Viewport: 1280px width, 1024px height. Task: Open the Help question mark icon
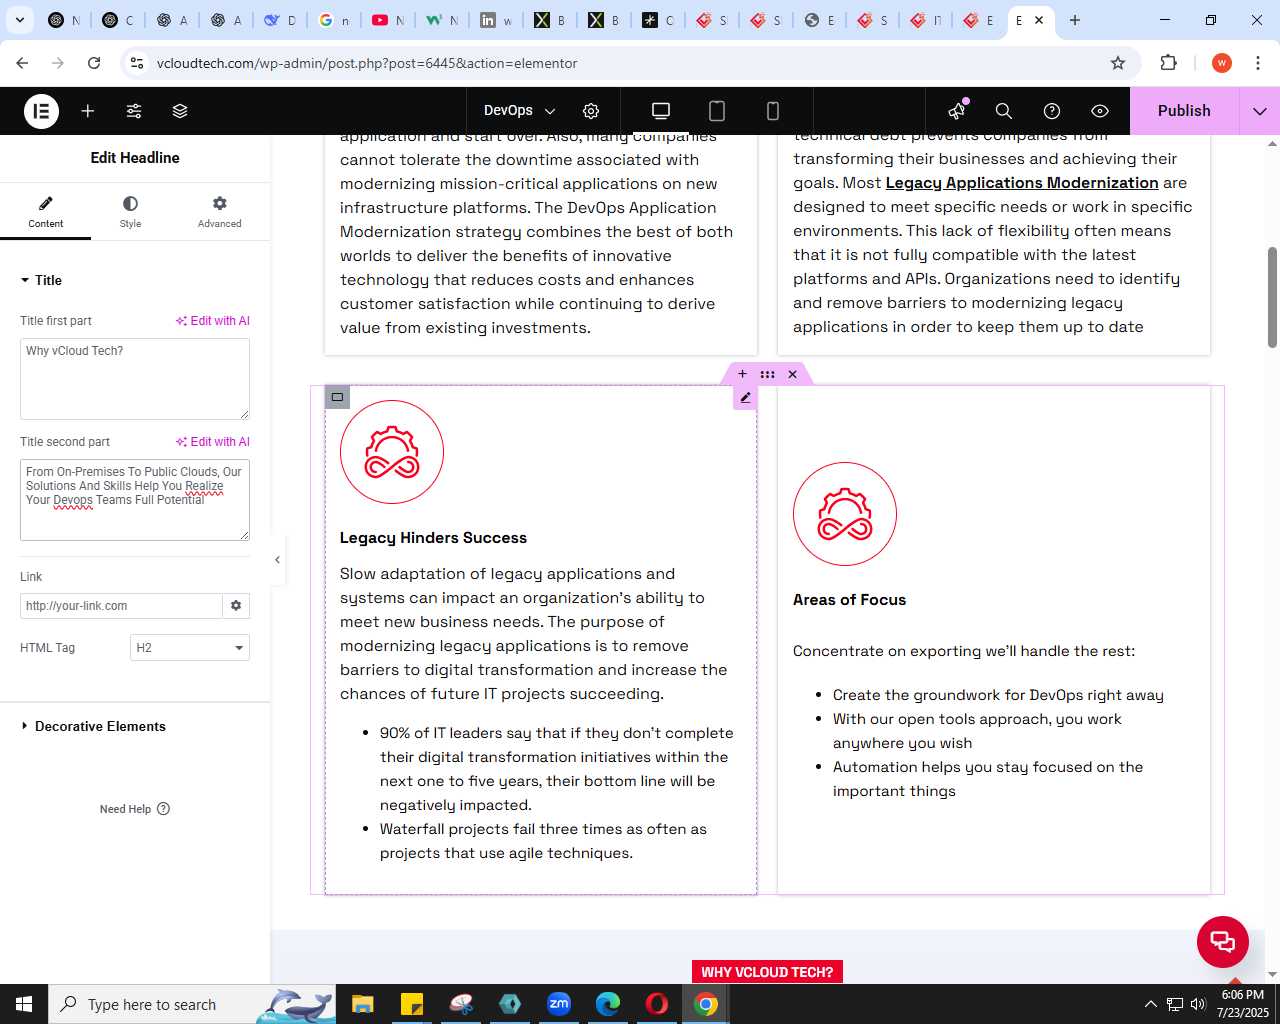coord(1052,111)
